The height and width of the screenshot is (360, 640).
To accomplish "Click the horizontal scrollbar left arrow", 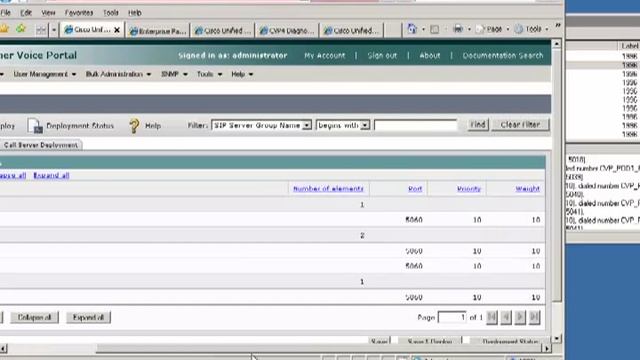I will [x=3, y=348].
